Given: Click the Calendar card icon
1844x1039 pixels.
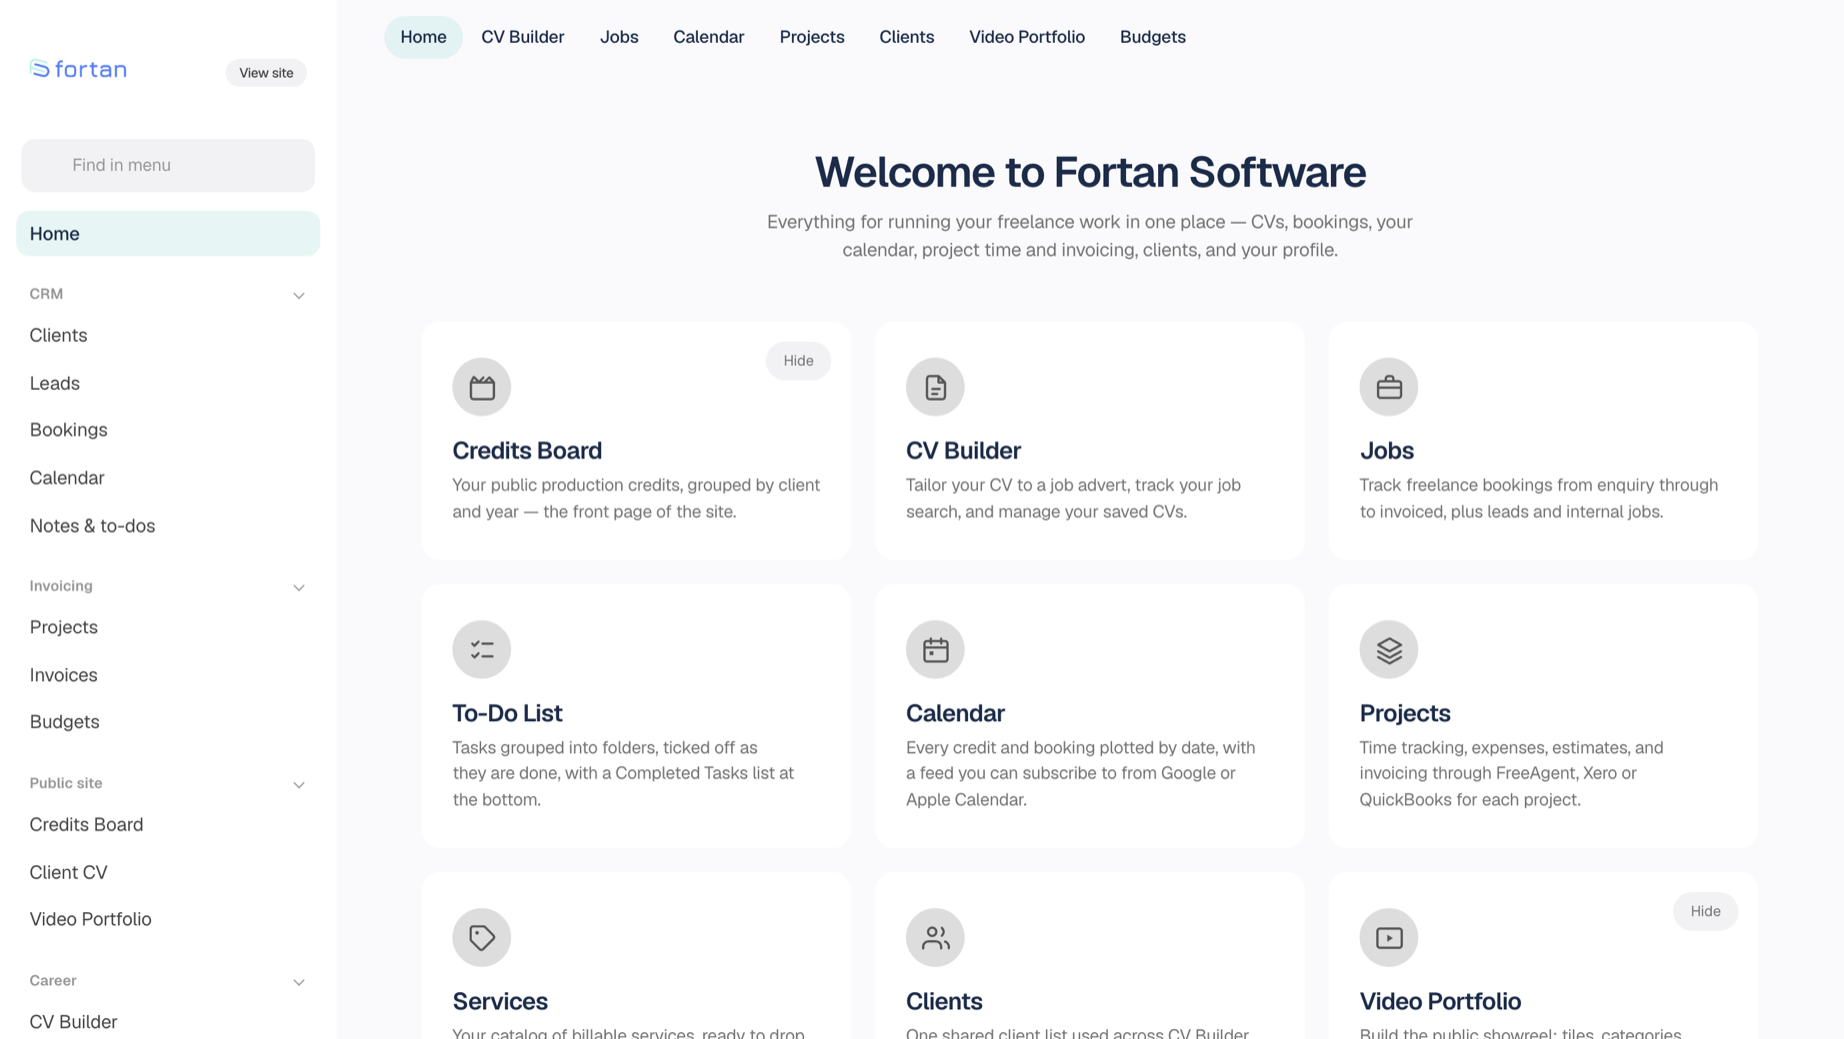Looking at the screenshot, I should (x=935, y=650).
